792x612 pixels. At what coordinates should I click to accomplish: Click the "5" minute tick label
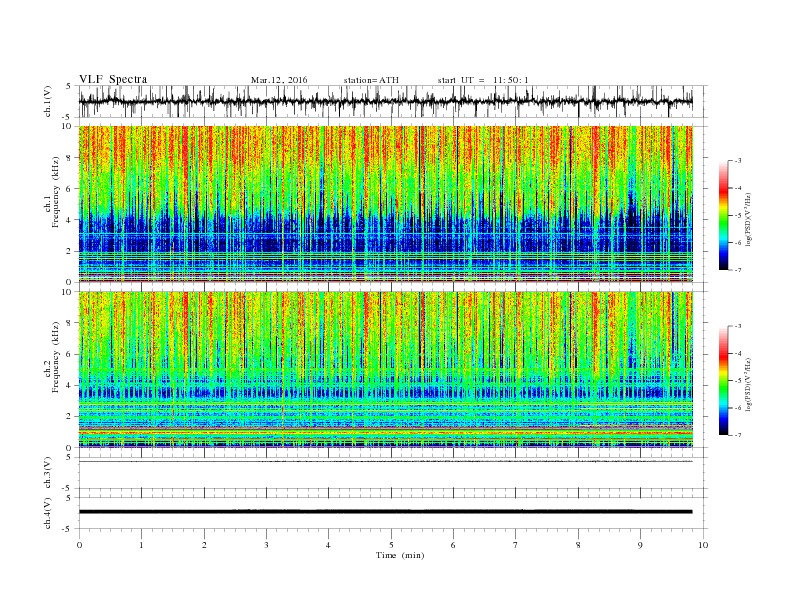coord(391,545)
